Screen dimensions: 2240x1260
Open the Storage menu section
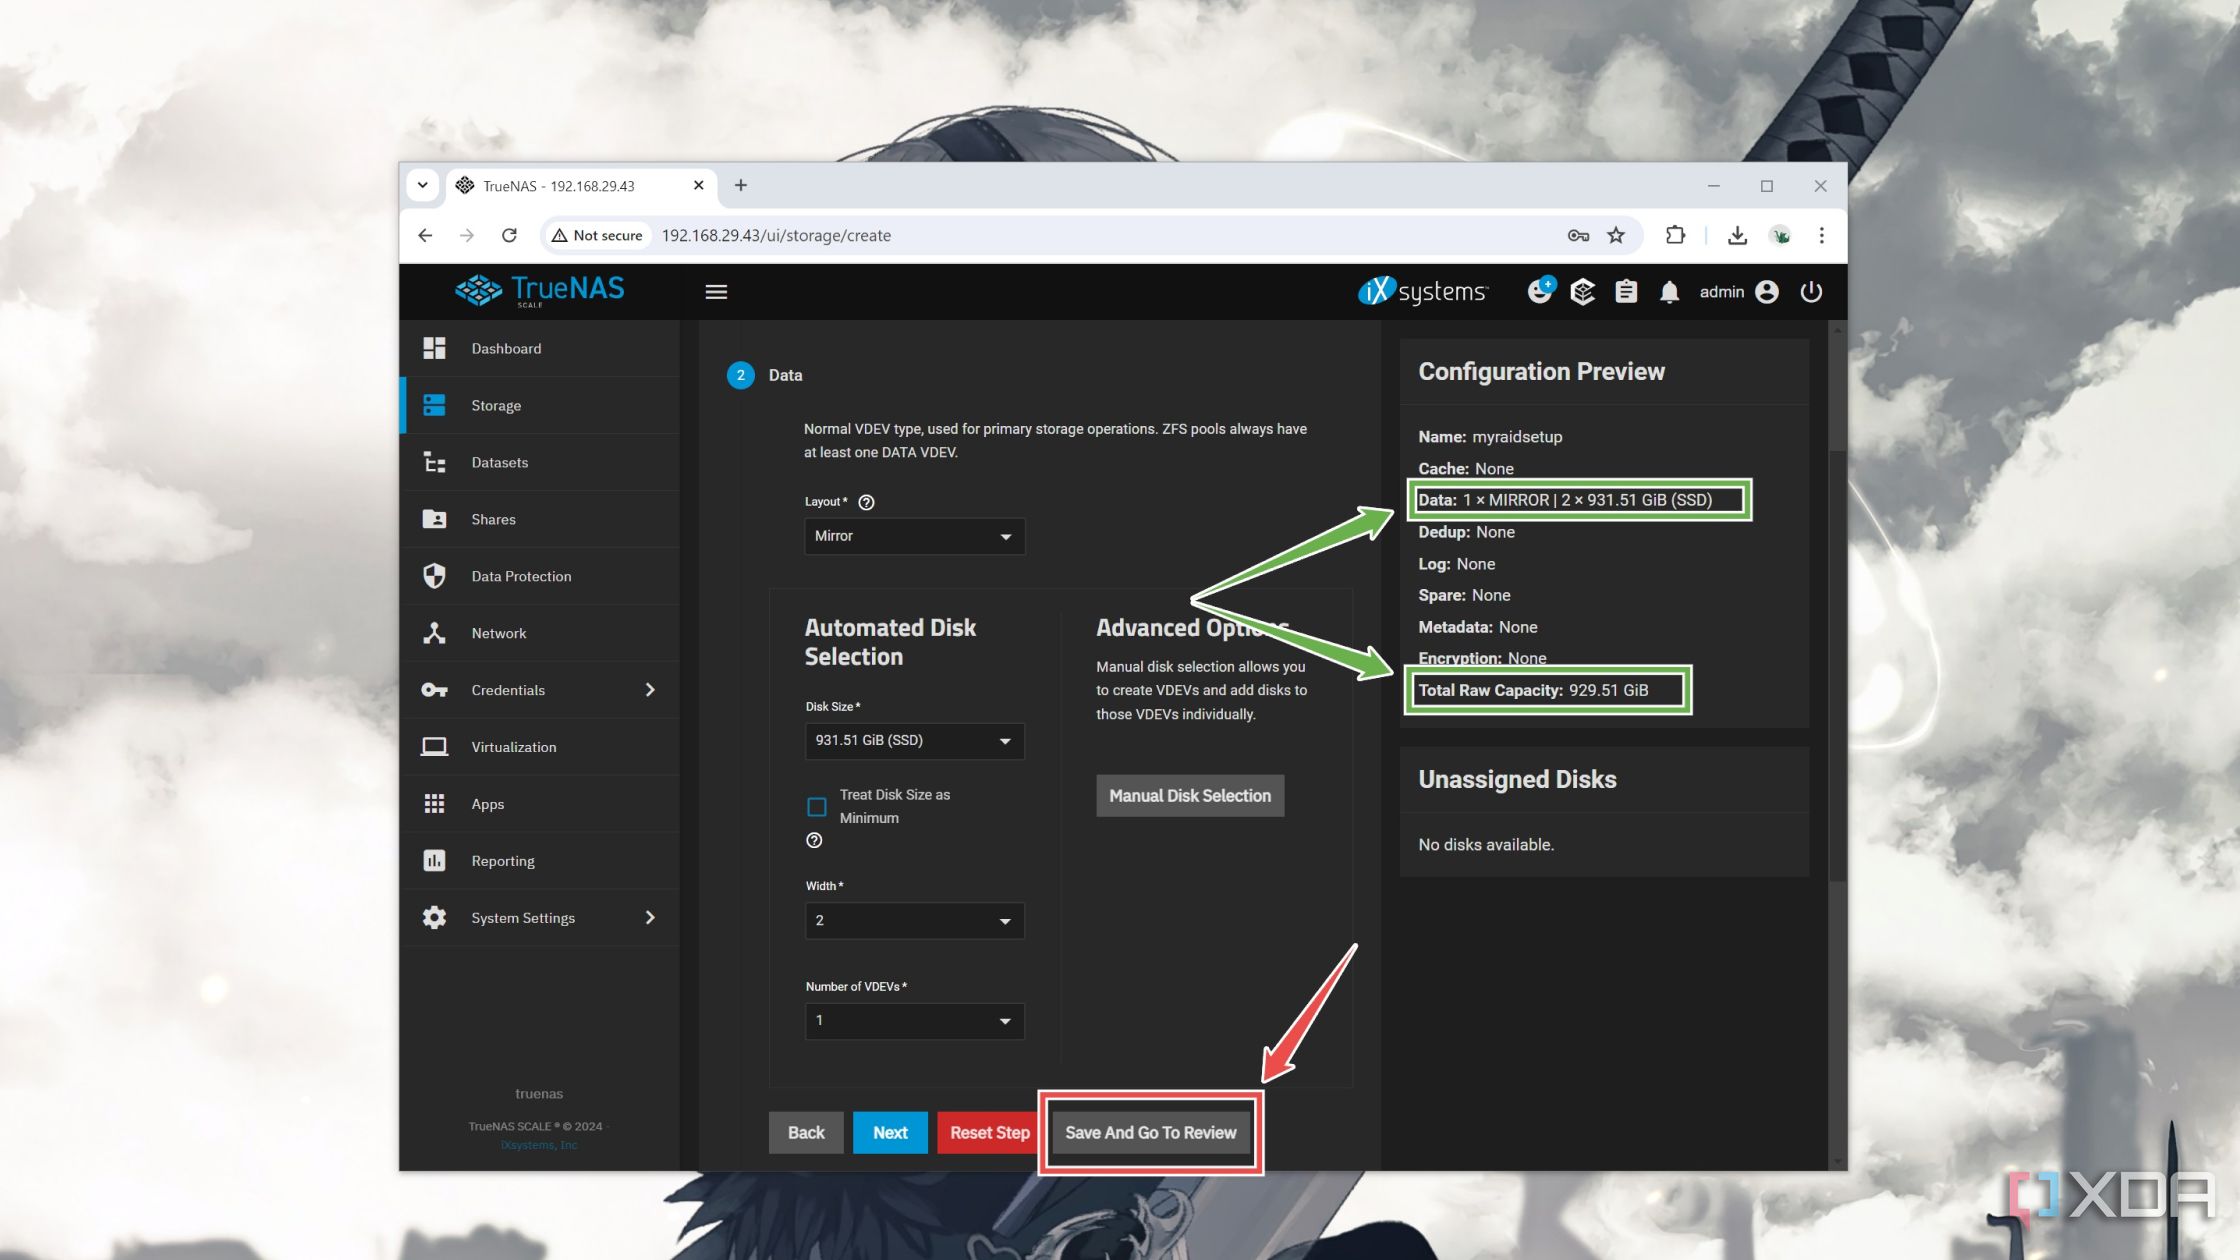[x=495, y=405]
